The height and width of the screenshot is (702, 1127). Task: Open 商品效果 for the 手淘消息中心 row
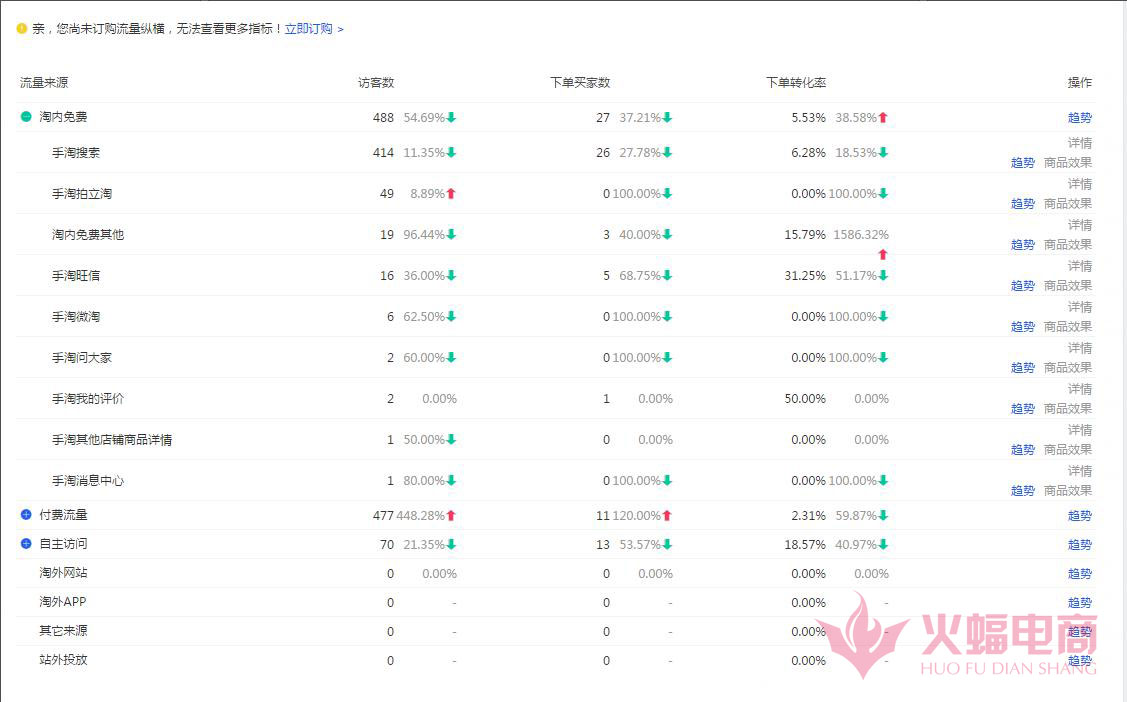point(1068,490)
